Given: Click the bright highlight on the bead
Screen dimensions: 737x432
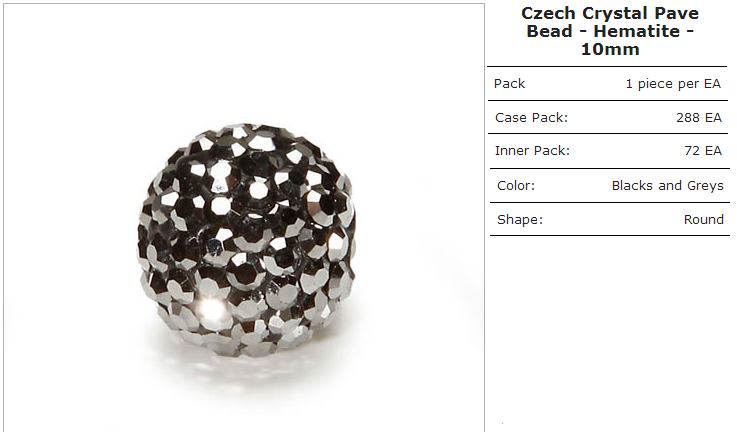Looking at the screenshot, I should point(211,308).
